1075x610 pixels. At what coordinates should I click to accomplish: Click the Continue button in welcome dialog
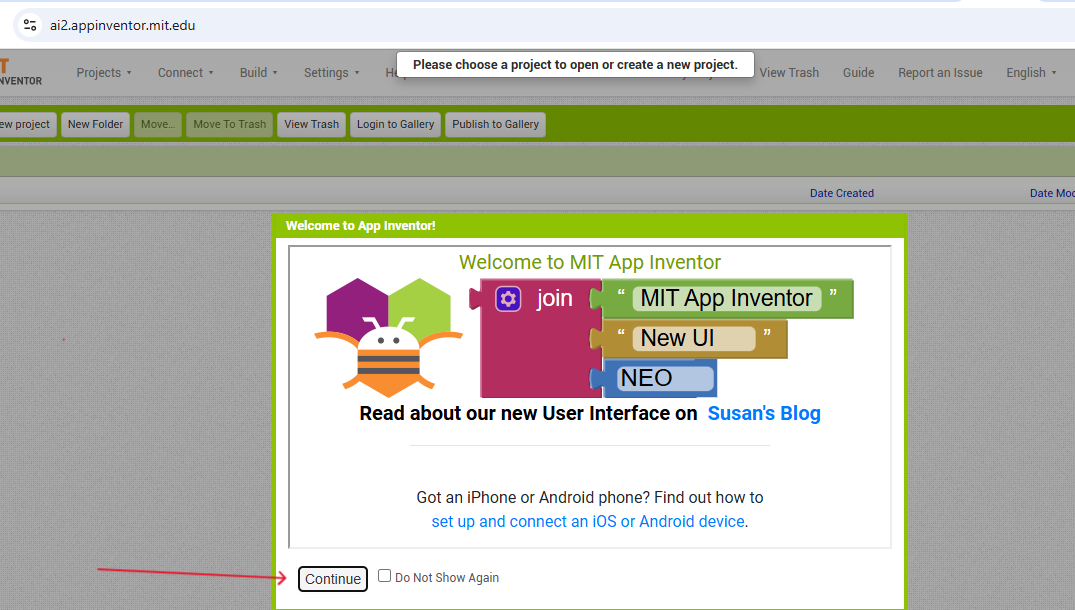tap(333, 578)
